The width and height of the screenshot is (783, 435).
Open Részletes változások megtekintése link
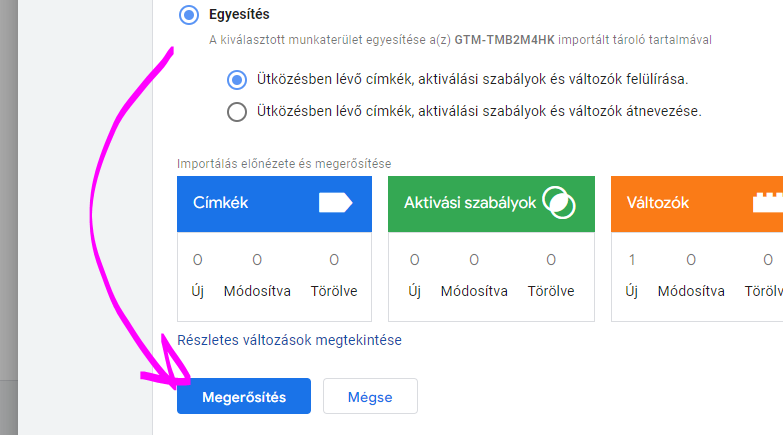(x=289, y=340)
